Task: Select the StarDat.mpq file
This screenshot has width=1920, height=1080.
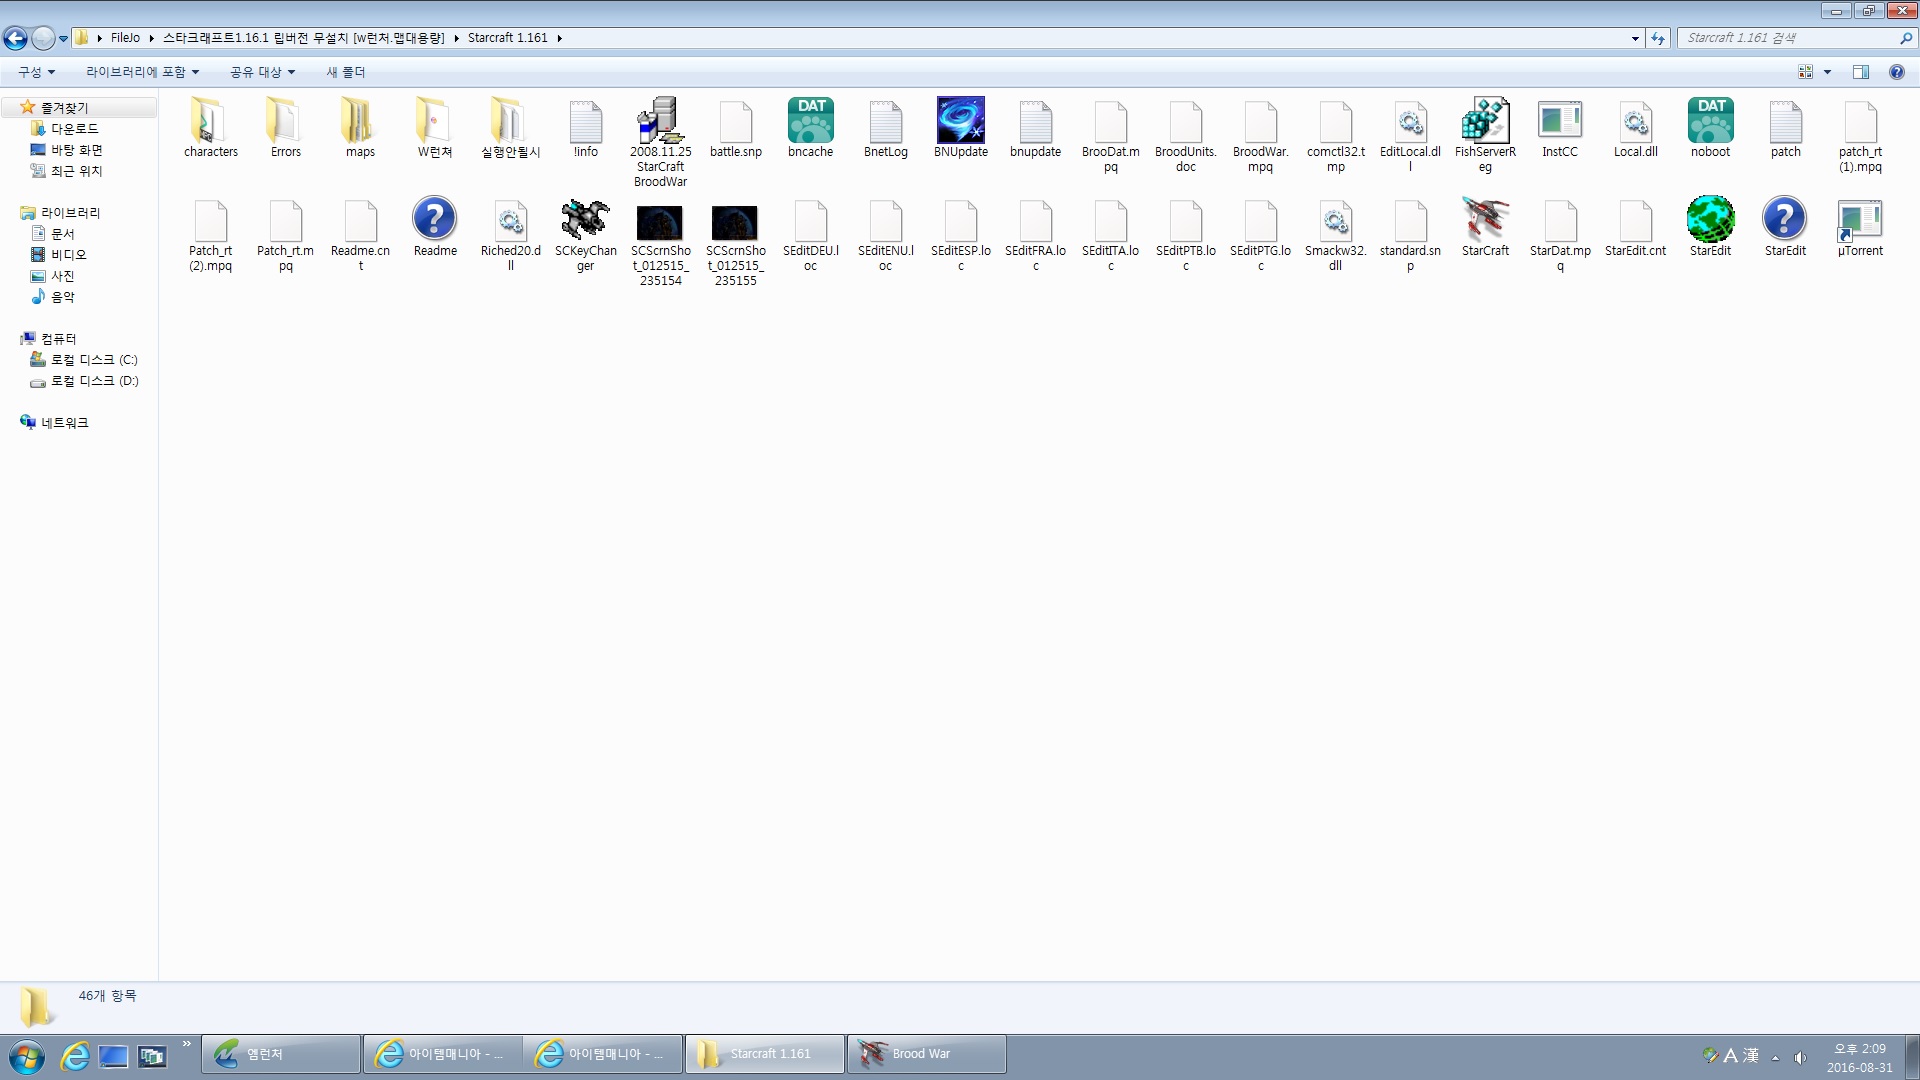Action: click(1560, 235)
